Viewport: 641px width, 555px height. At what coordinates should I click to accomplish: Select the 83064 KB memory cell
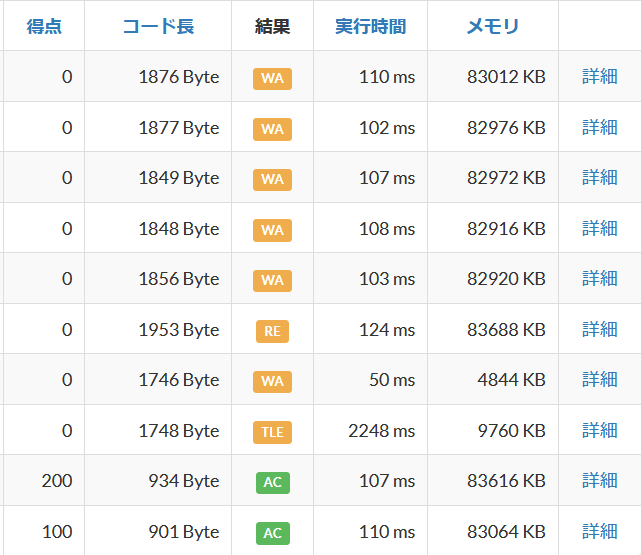pyautogui.click(x=493, y=531)
